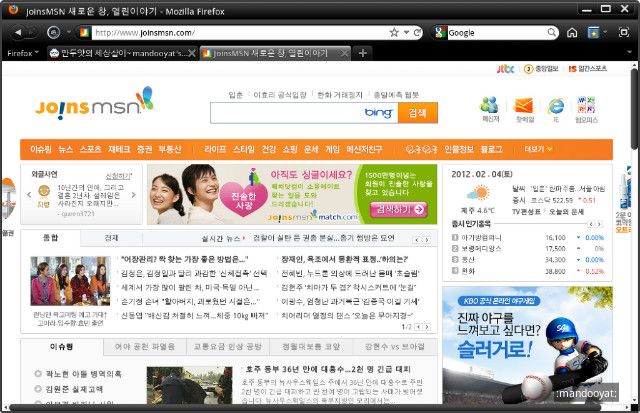Open the history dropdown arrow beside identity icon

(69, 32)
